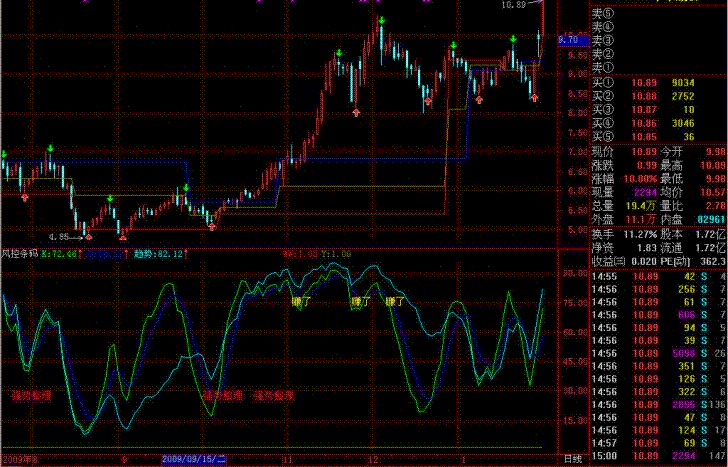Click the red up arrow after the 趋势:82.12 value
728x467 pixels.
(186, 254)
